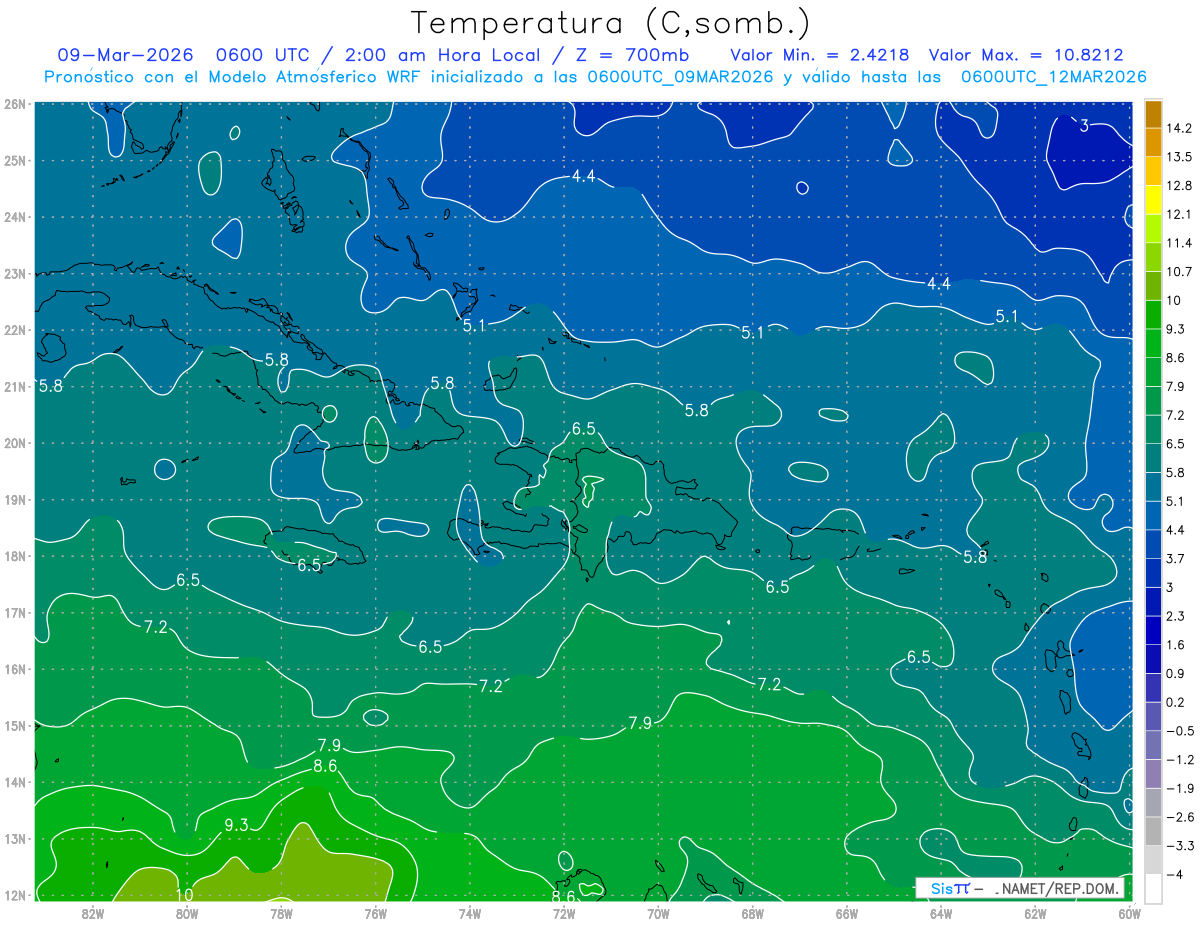Screen dimensions: 1200x927
Task: Click the 76W longitude axis label
Action: click(375, 913)
